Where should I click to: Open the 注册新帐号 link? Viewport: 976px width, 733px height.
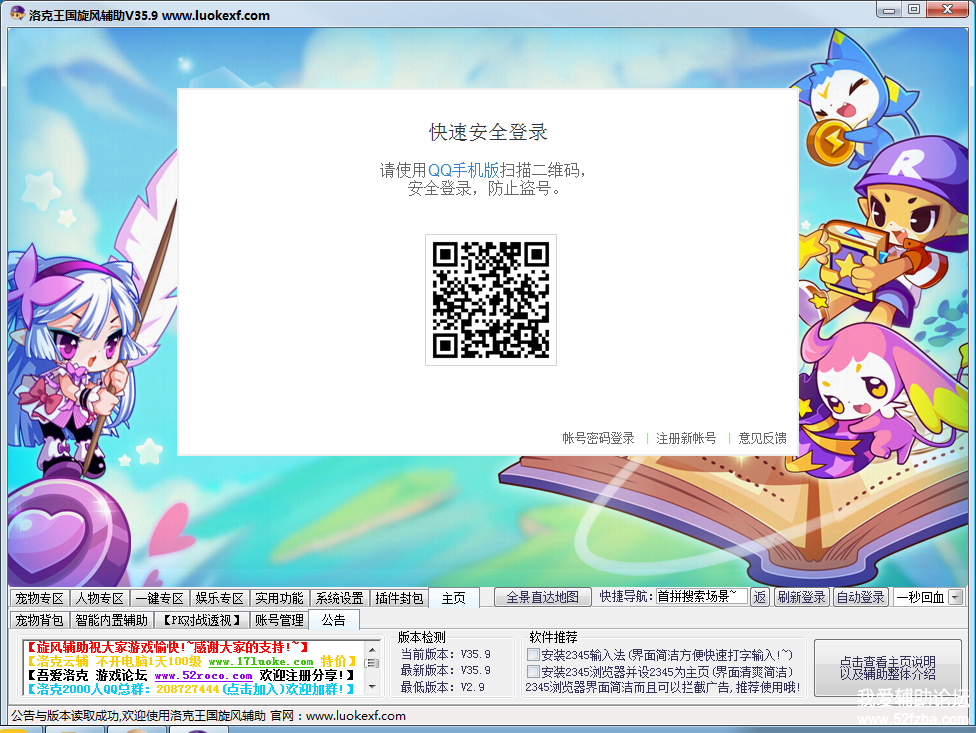pos(686,438)
